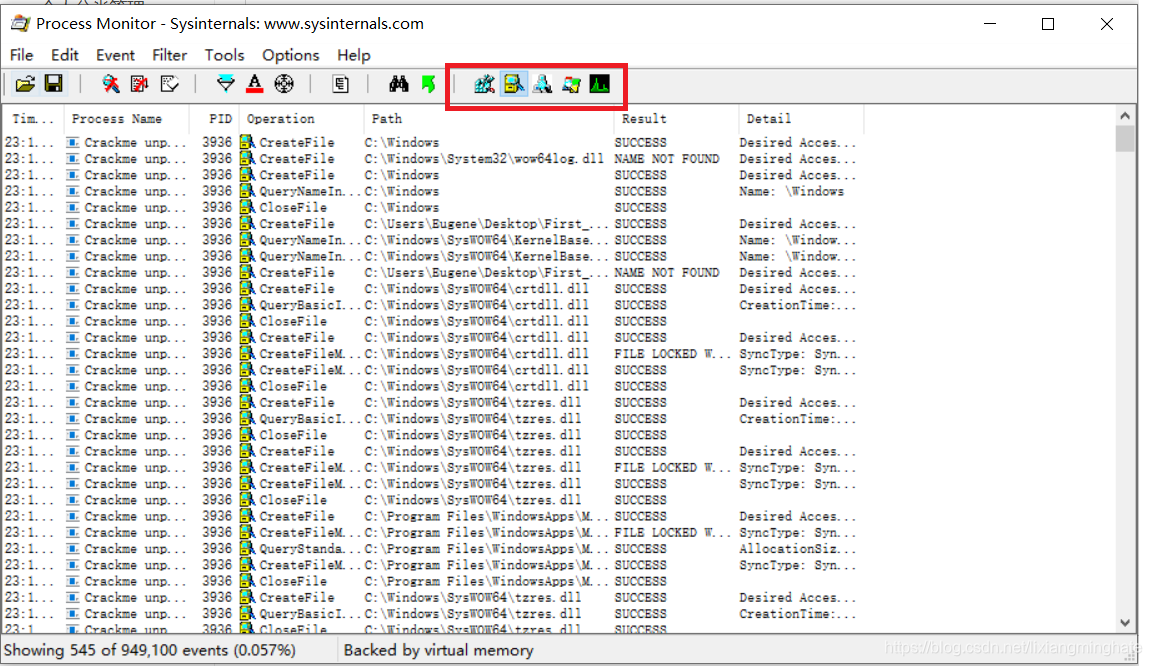Sort by the Time column header
The height and width of the screenshot is (666, 1152).
[33, 118]
